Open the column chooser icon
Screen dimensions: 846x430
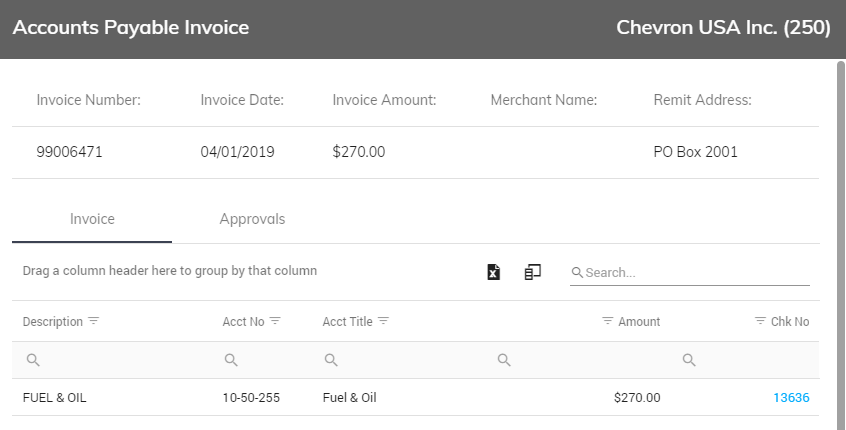pyautogui.click(x=533, y=272)
